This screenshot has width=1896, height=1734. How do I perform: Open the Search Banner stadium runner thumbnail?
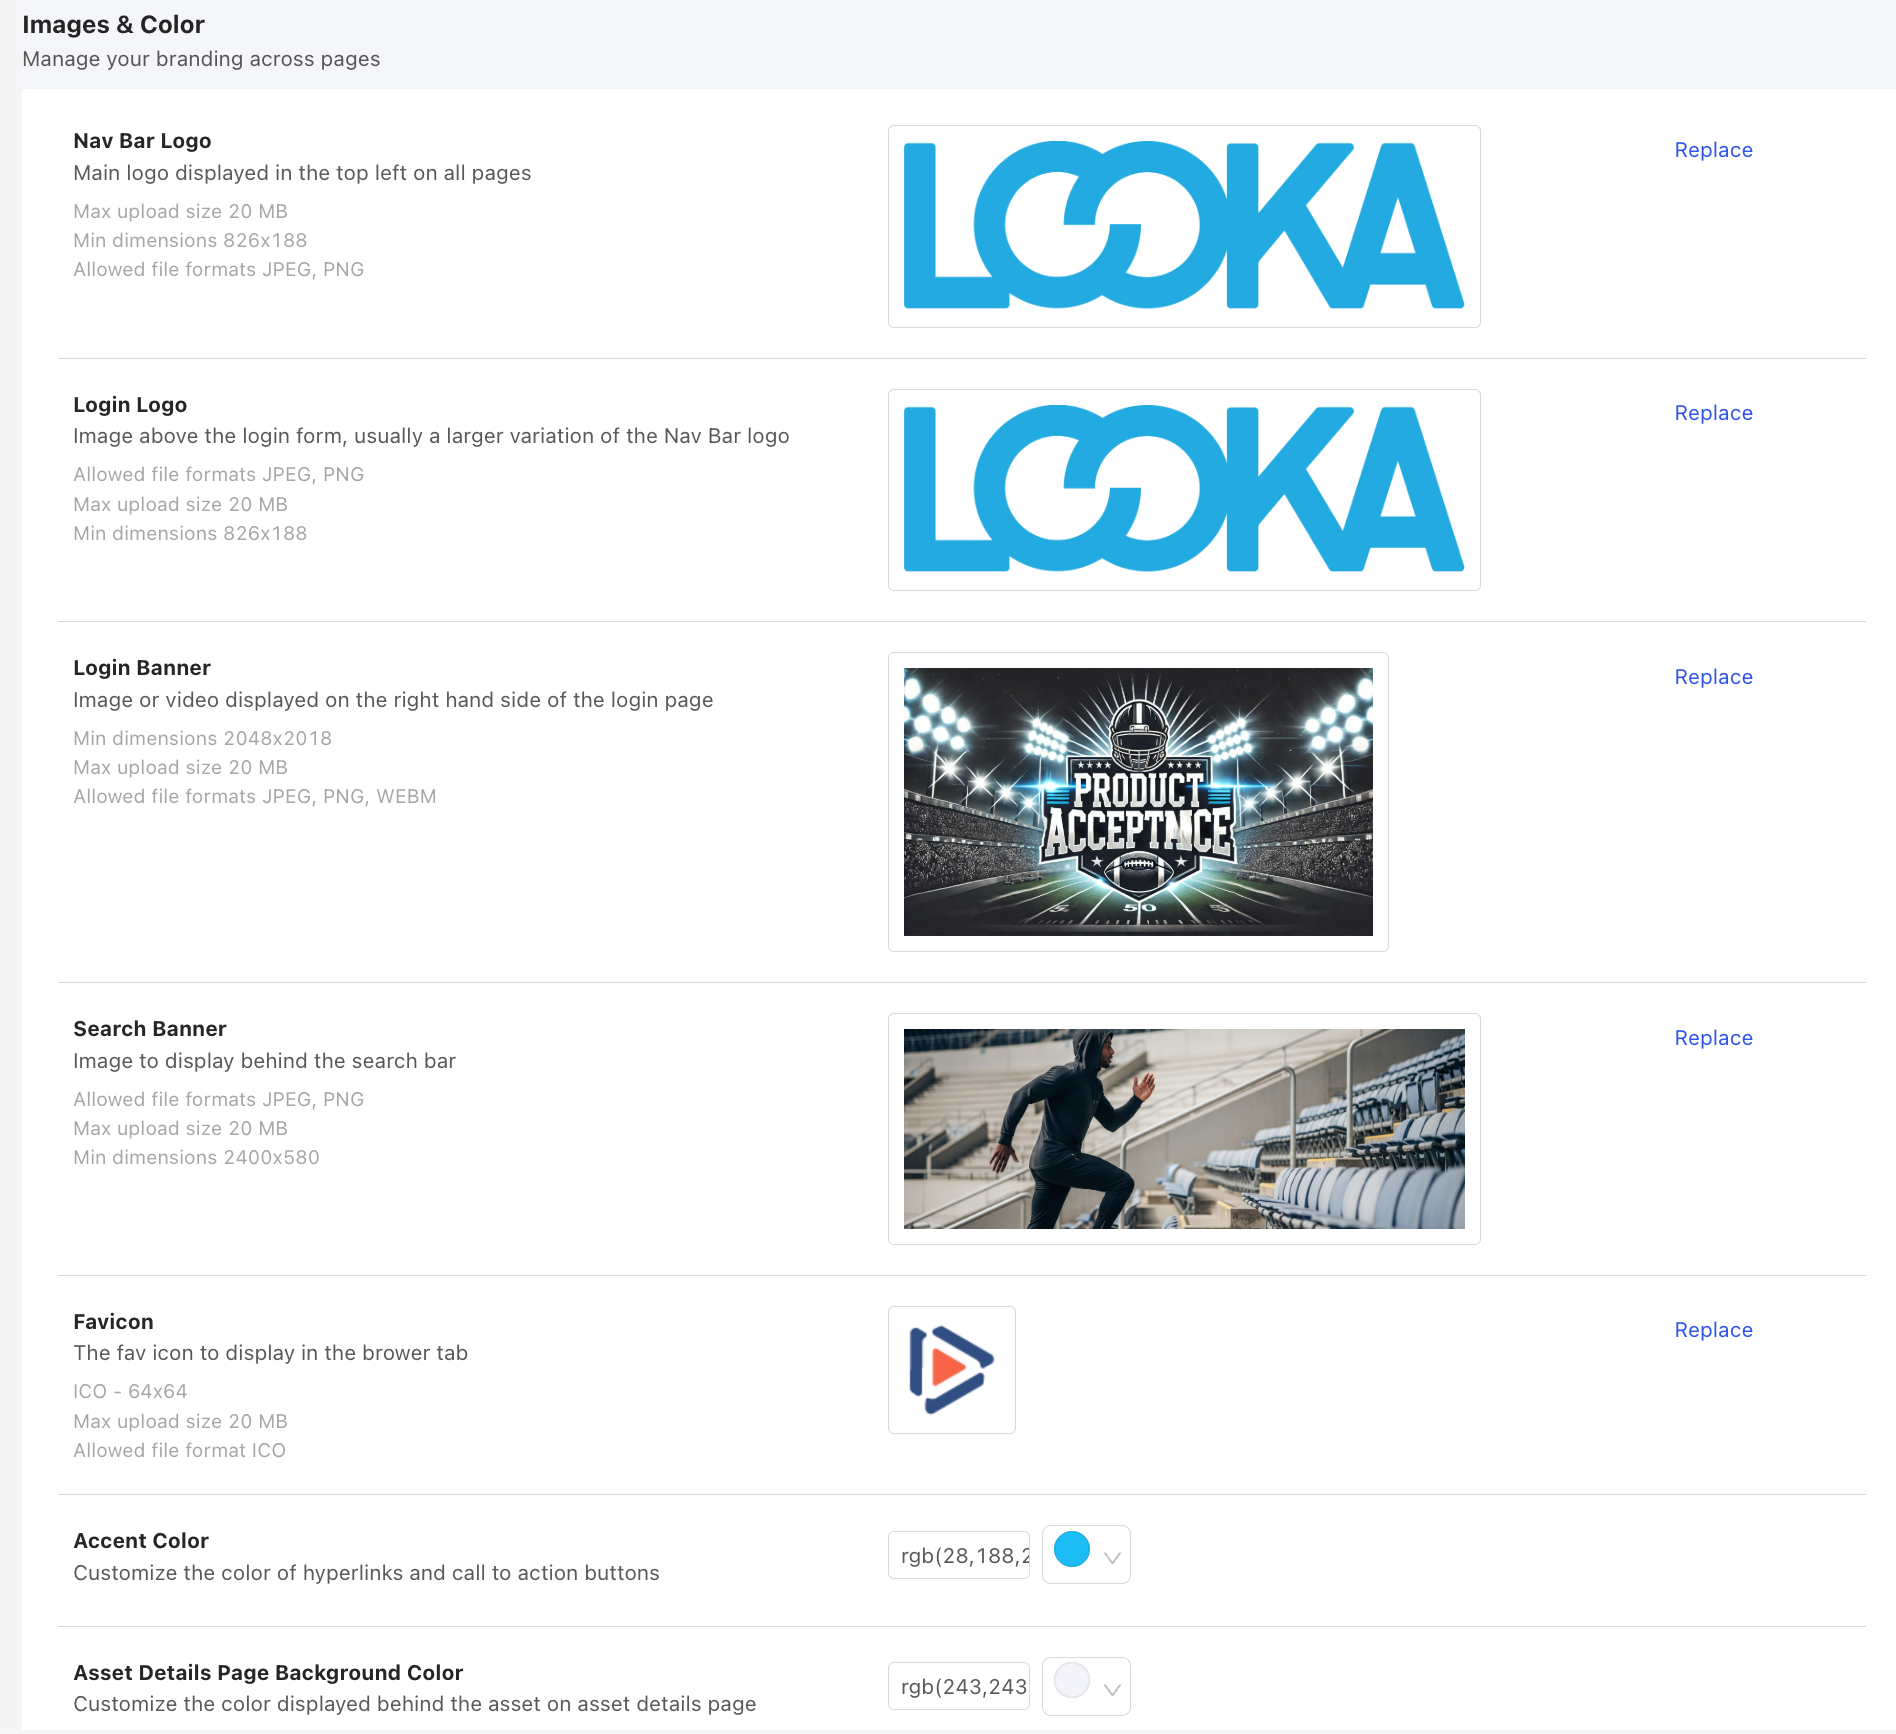(1183, 1129)
